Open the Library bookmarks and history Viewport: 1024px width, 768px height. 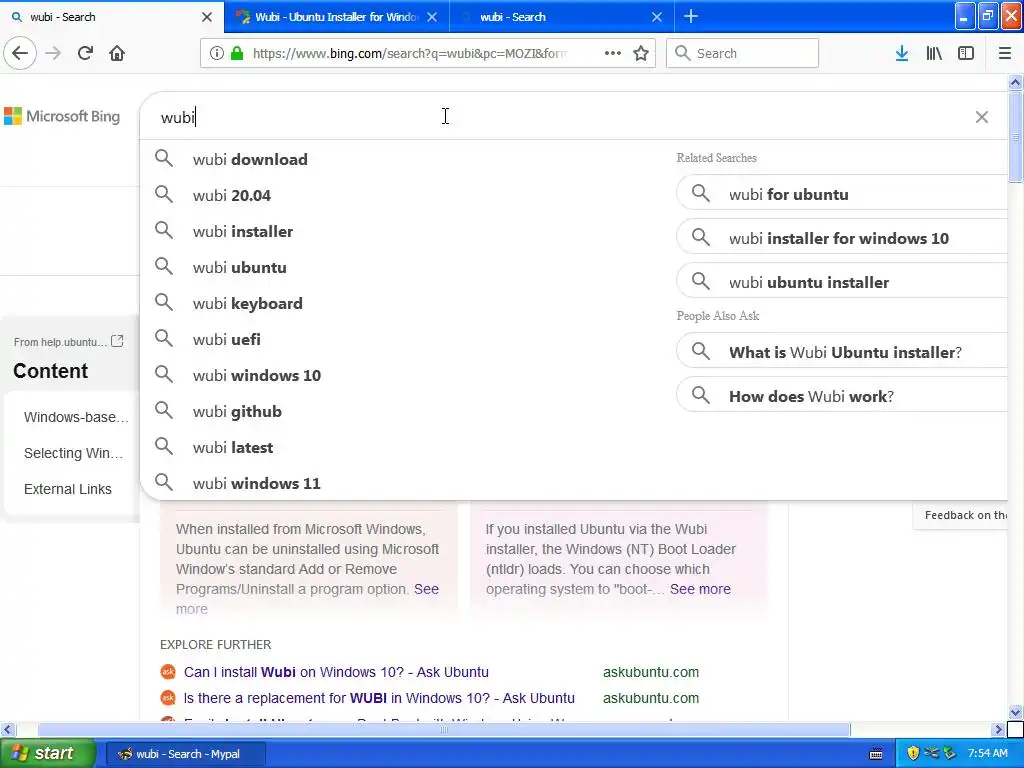[x=934, y=53]
